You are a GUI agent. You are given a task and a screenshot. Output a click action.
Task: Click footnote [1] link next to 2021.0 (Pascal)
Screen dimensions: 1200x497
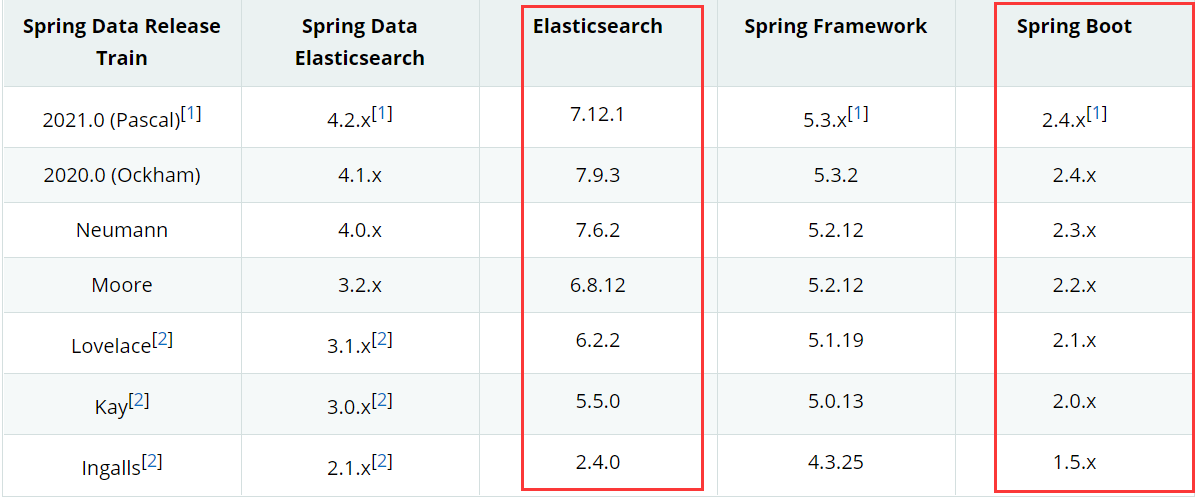[x=191, y=114]
